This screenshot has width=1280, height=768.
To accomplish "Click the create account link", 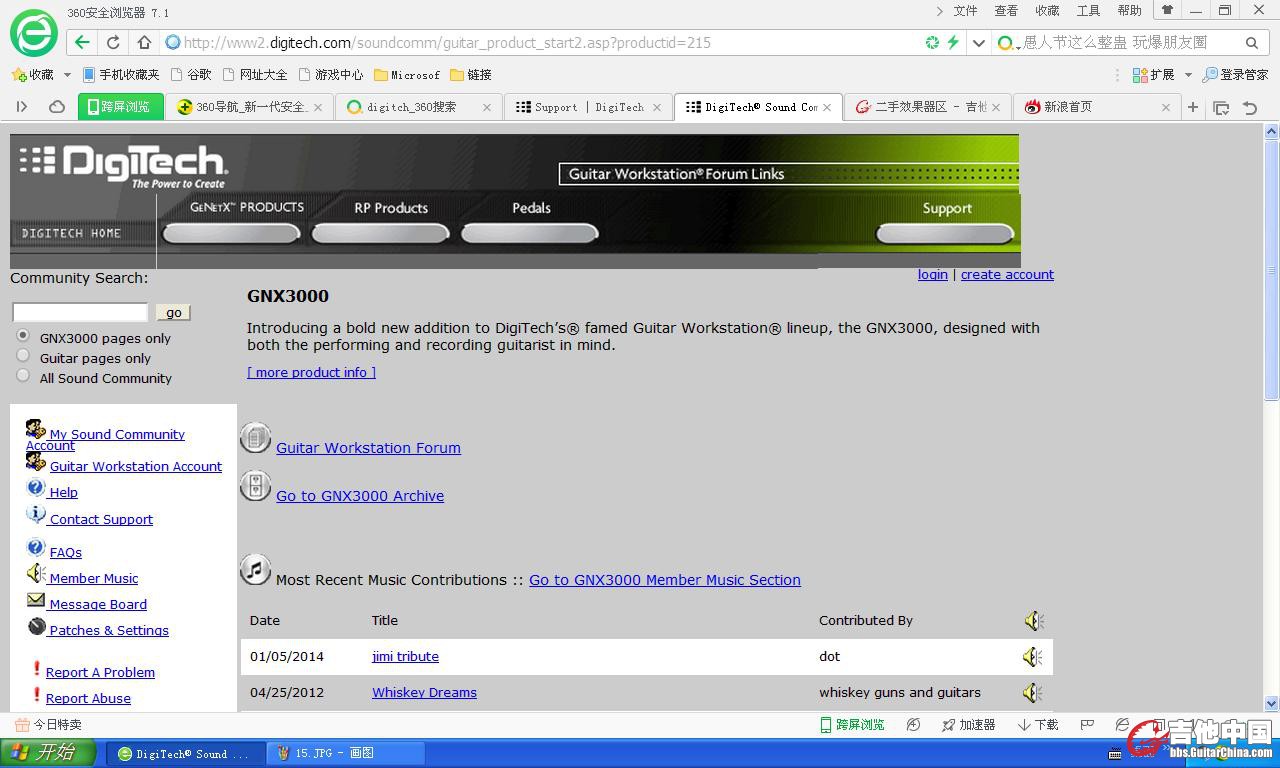I will click(1007, 275).
